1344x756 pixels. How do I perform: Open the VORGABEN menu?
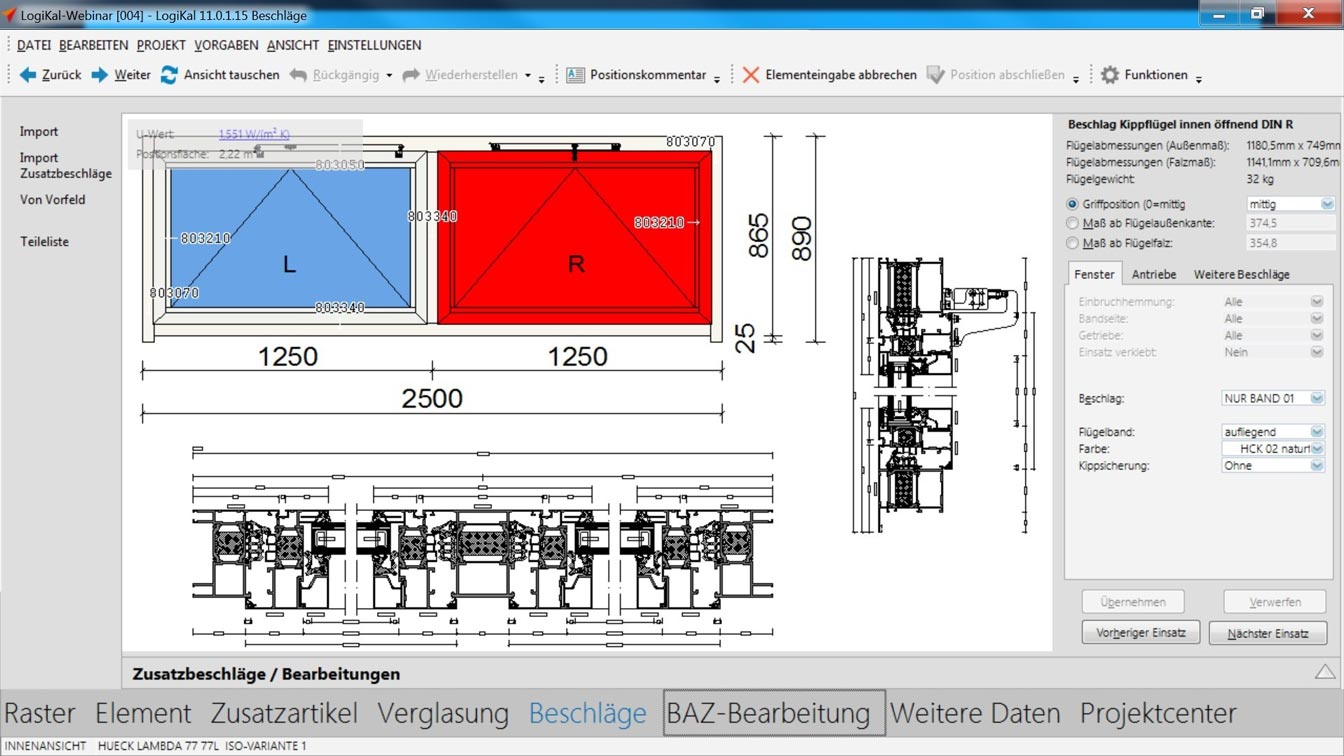pos(226,45)
